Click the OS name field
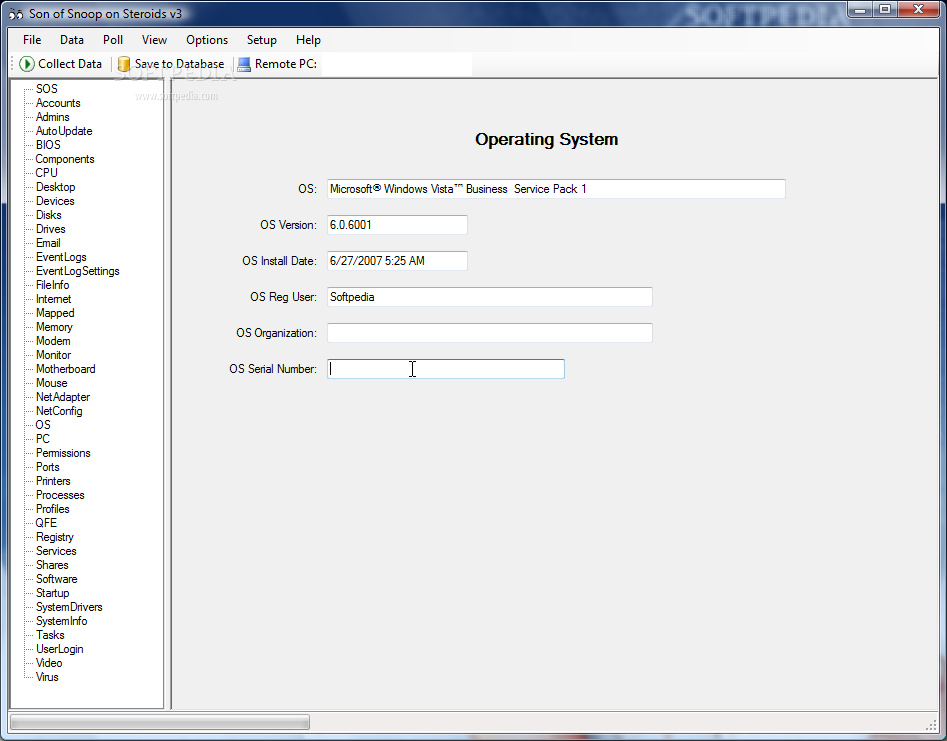Screen dimensions: 947x741 pos(556,189)
